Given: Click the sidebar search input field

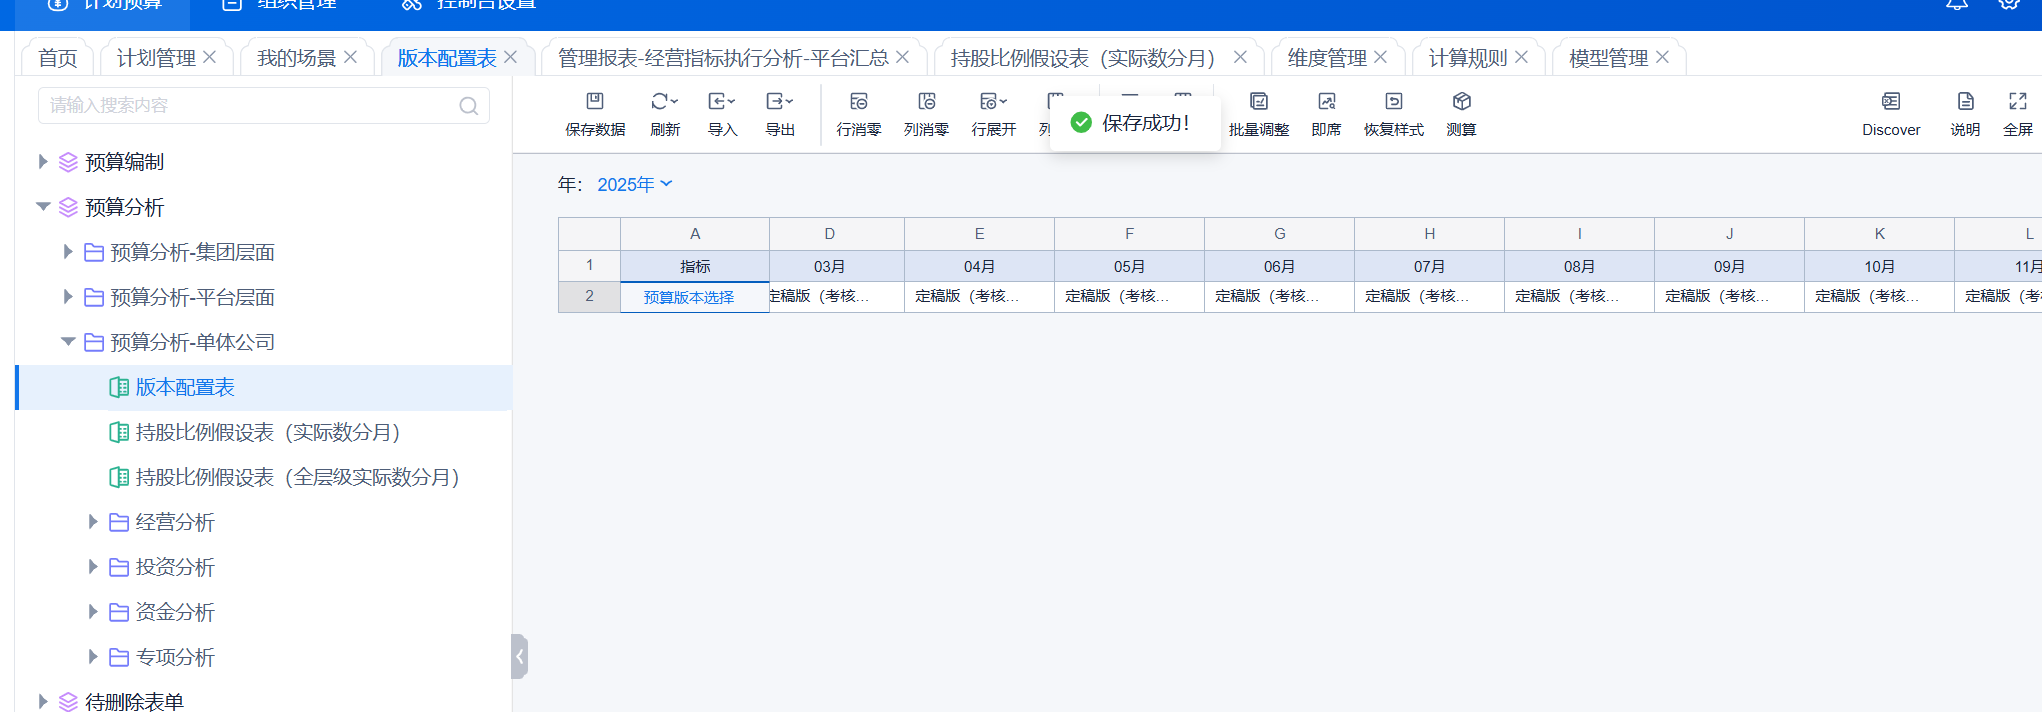Looking at the screenshot, I should pyautogui.click(x=250, y=105).
